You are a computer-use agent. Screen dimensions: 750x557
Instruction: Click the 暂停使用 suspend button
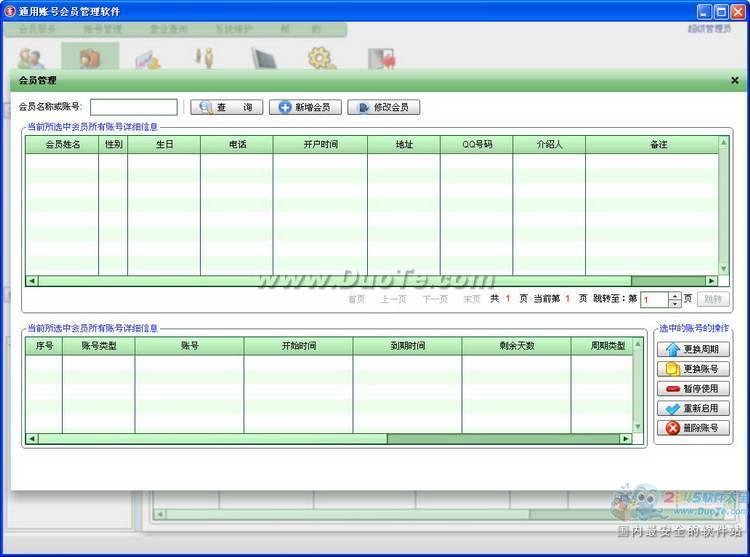pyautogui.click(x=694, y=388)
